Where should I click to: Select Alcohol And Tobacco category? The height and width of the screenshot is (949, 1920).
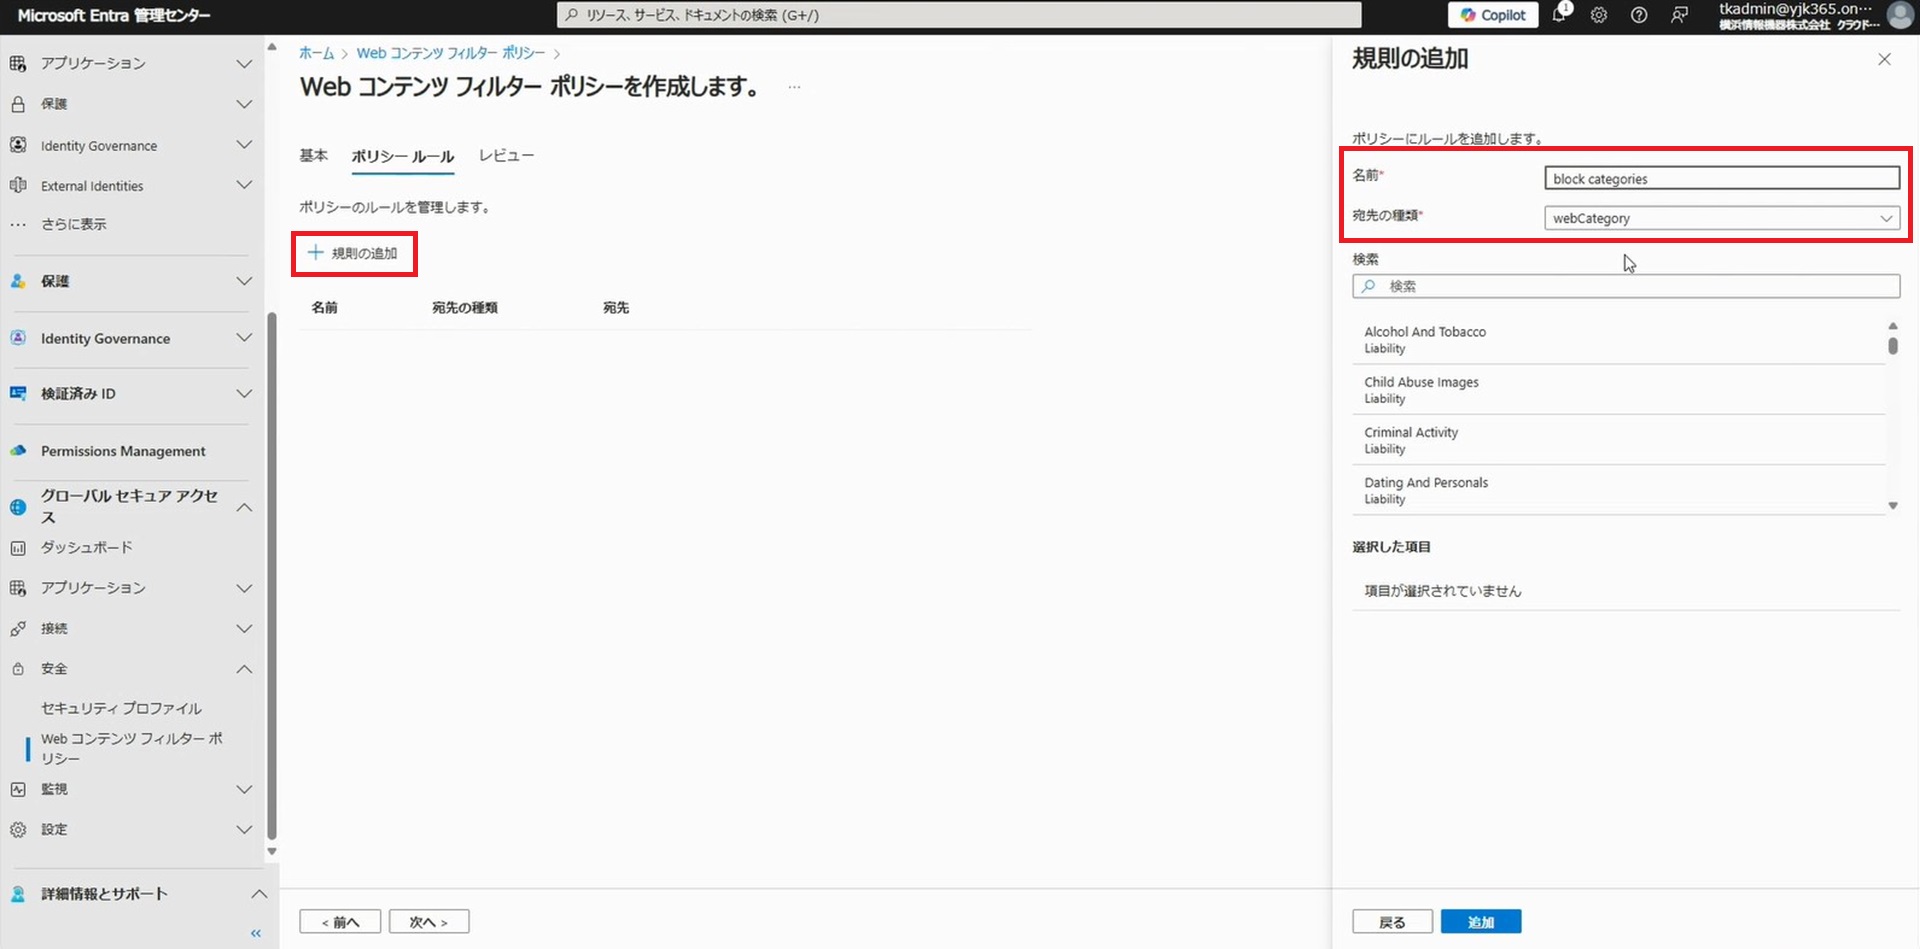[1618, 339]
